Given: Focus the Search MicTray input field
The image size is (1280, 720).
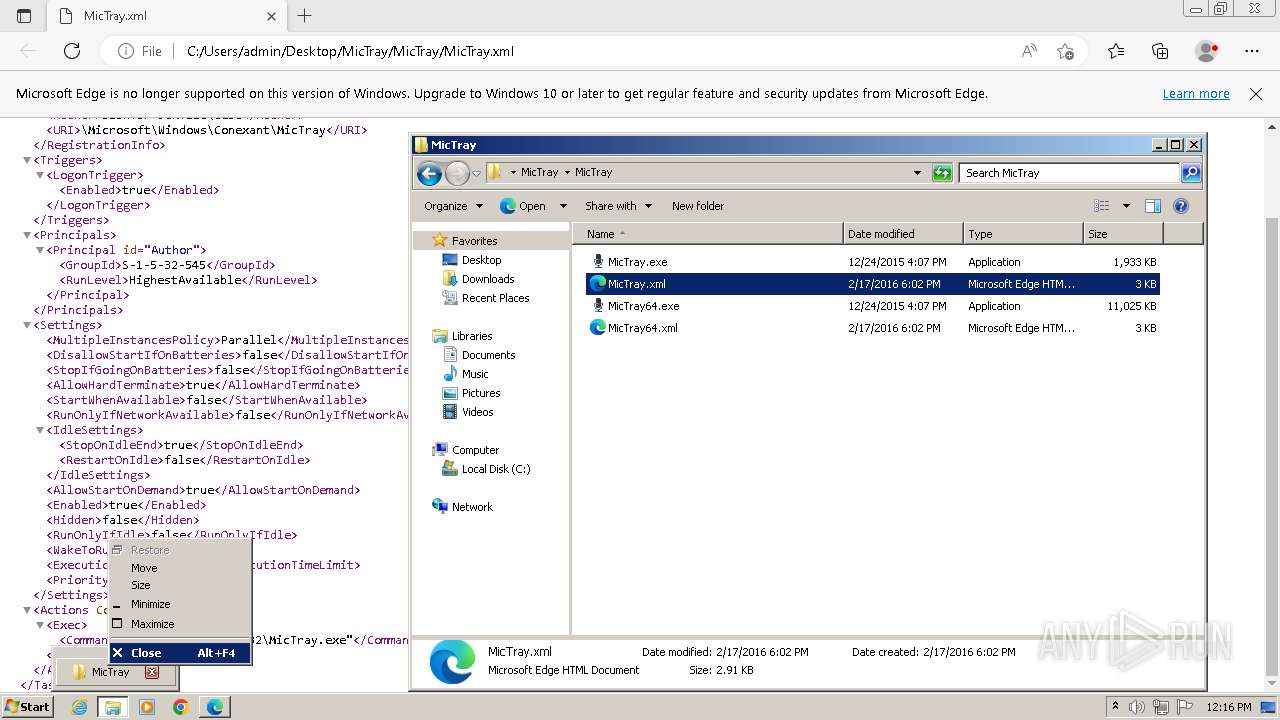Looking at the screenshot, I should tap(1070, 173).
